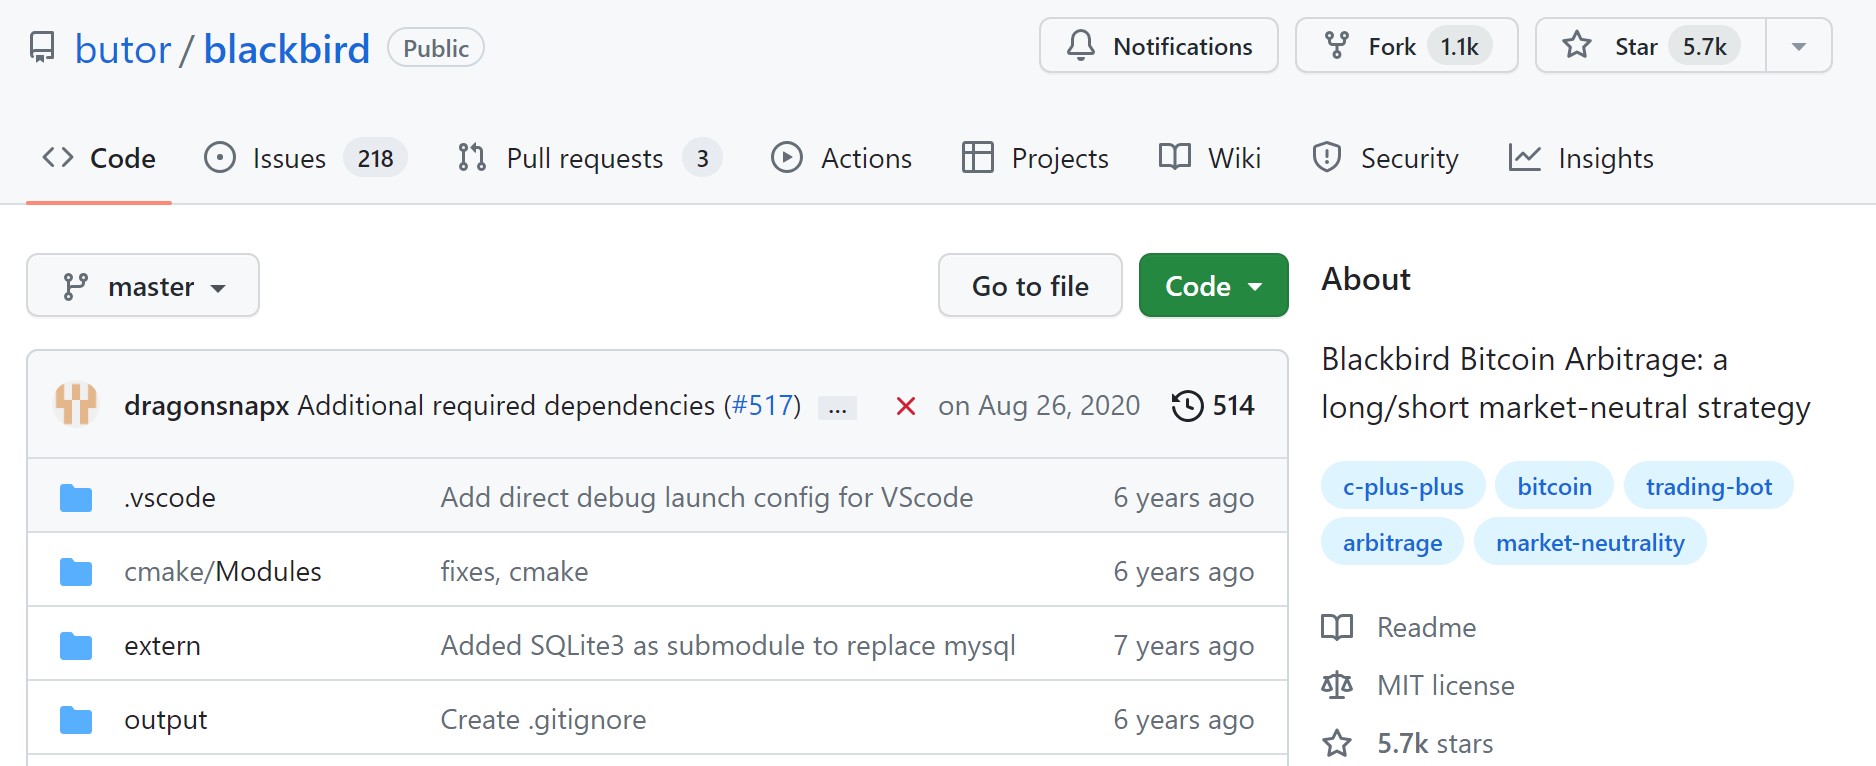Image resolution: width=1876 pixels, height=766 pixels.
Task: Open the Pull requests tab
Action: tap(589, 158)
